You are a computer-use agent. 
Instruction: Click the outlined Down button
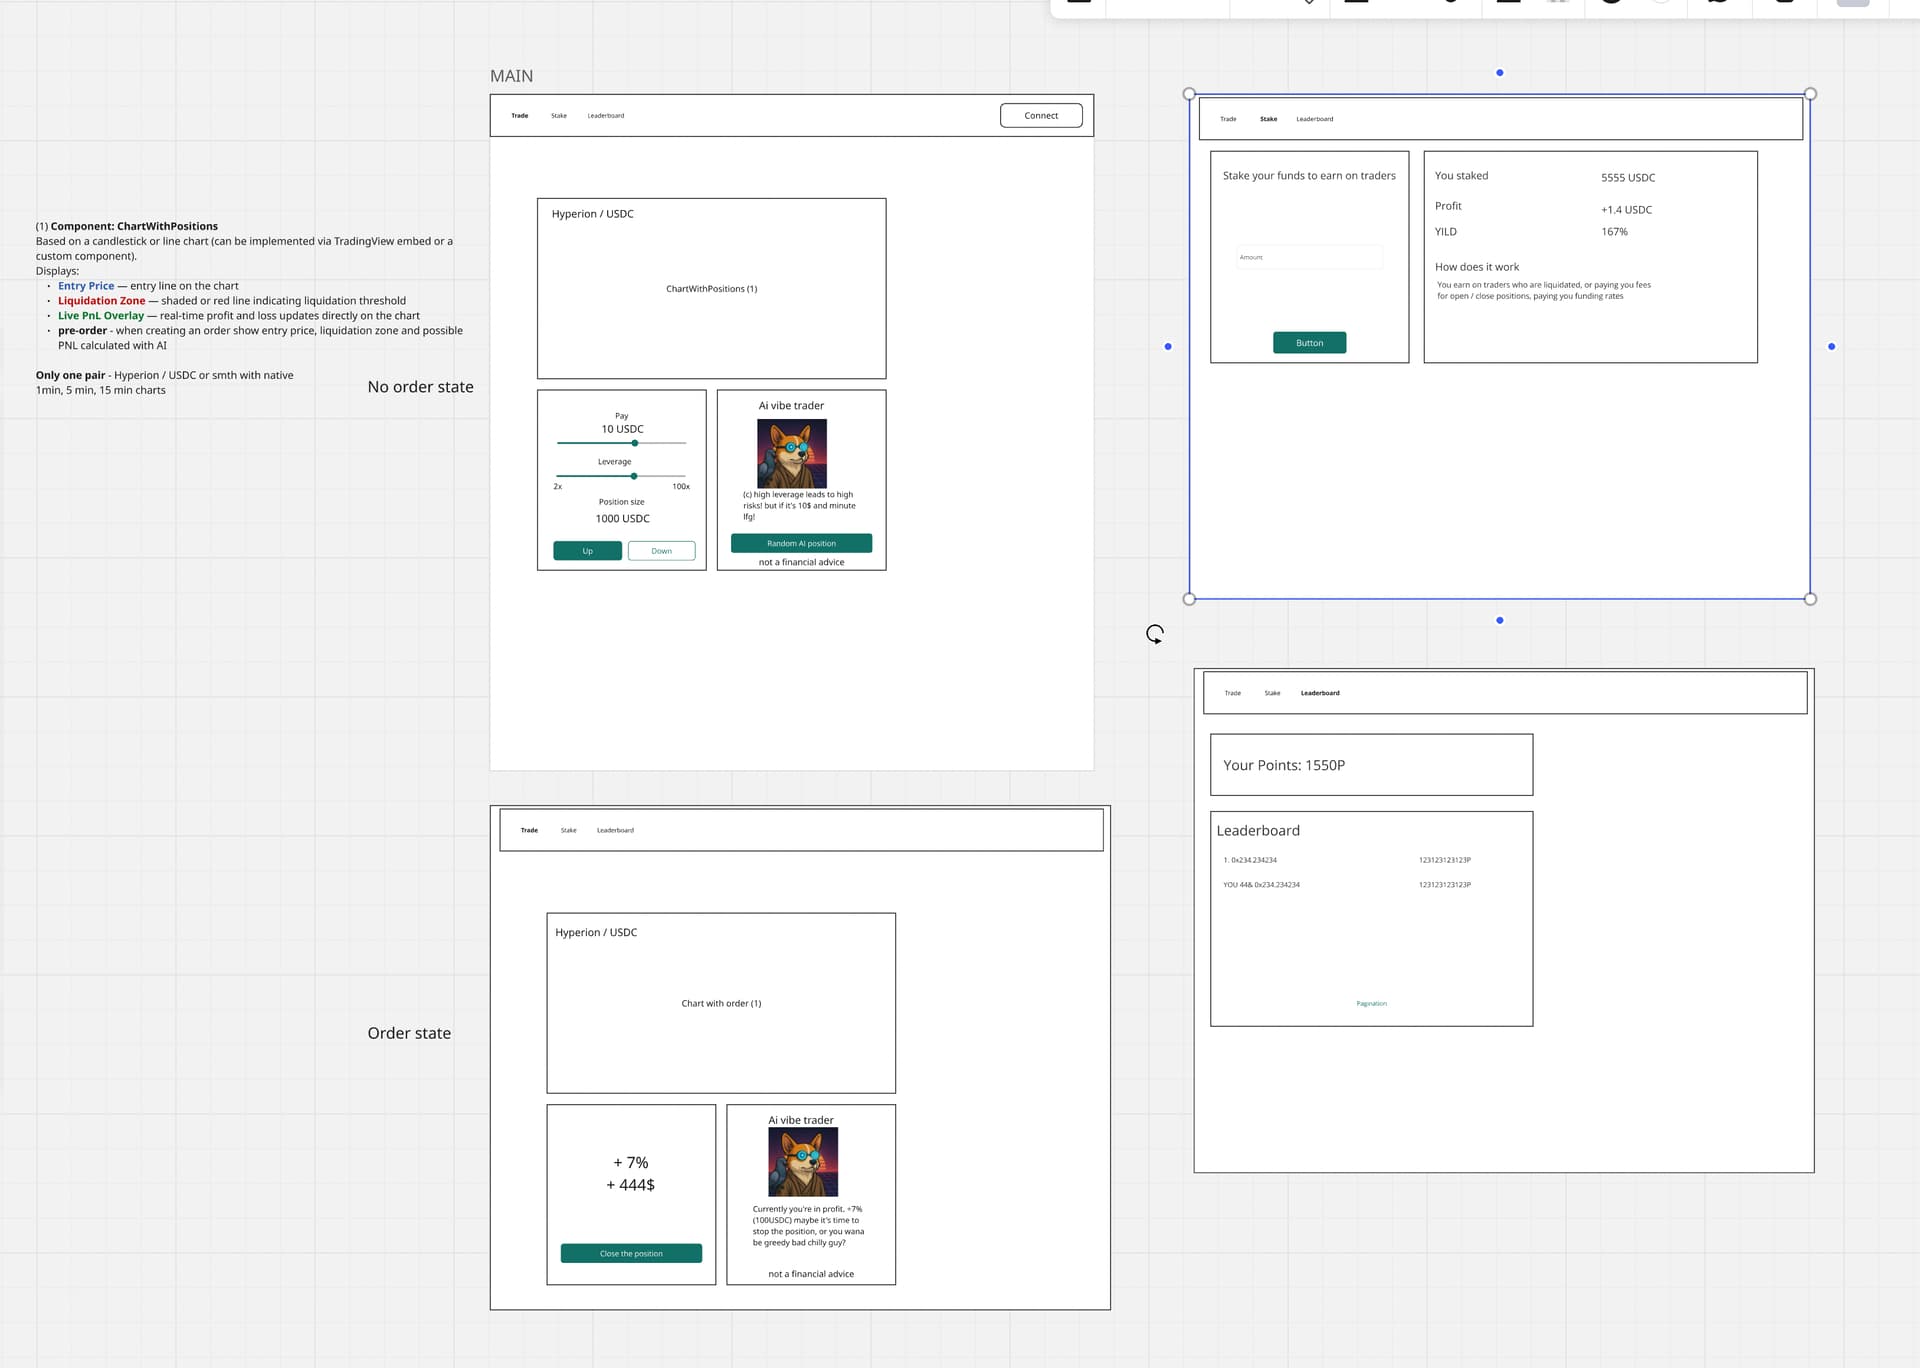click(x=662, y=551)
